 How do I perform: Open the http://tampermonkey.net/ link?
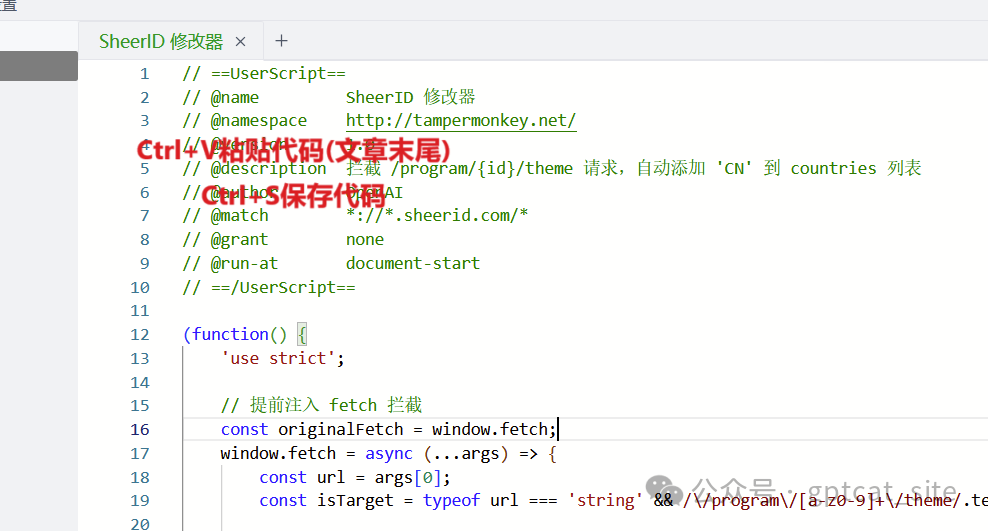click(x=461, y=120)
